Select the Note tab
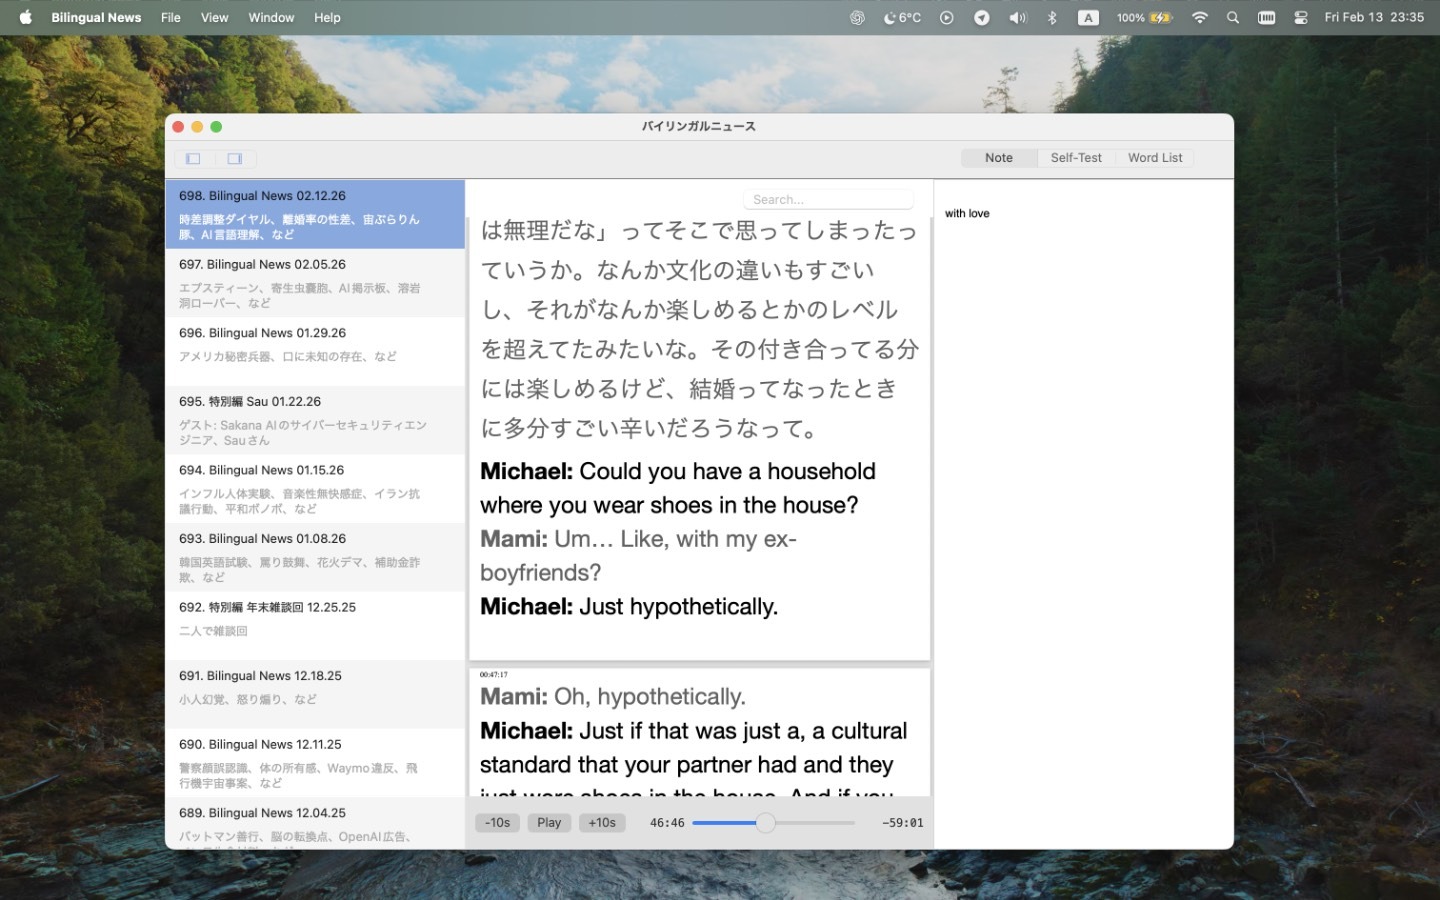Viewport: 1440px width, 900px height. [x=998, y=158]
